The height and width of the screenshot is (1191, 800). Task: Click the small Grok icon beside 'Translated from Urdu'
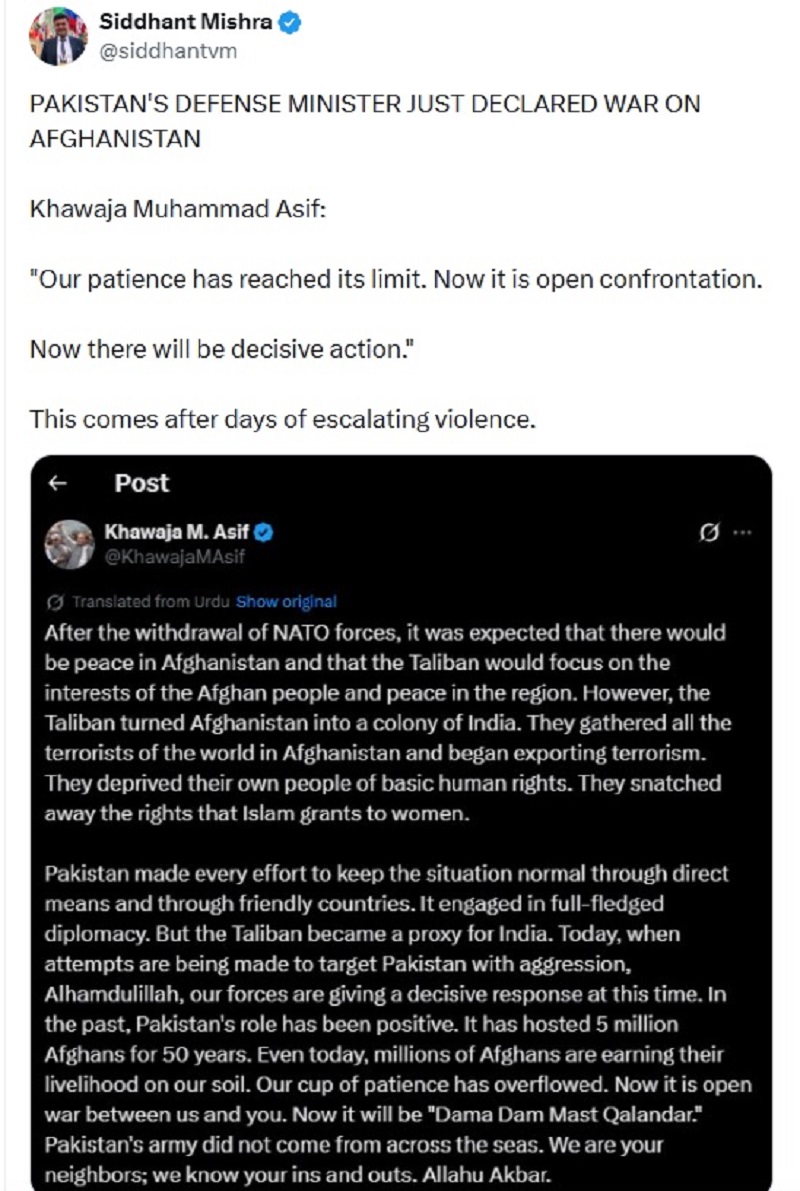56,602
